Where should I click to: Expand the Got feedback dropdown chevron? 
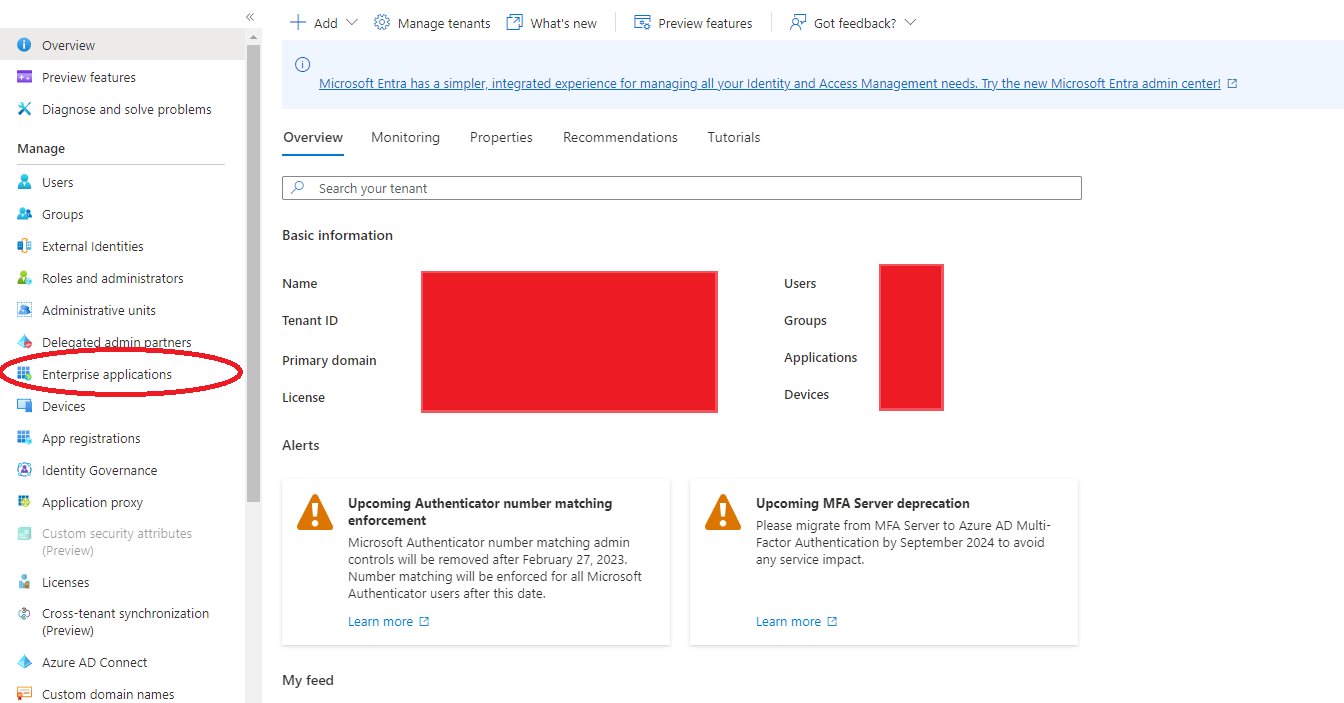click(909, 22)
